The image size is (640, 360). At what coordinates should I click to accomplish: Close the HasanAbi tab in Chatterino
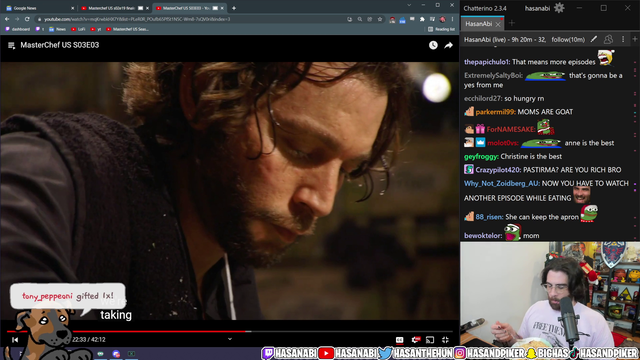click(x=498, y=24)
